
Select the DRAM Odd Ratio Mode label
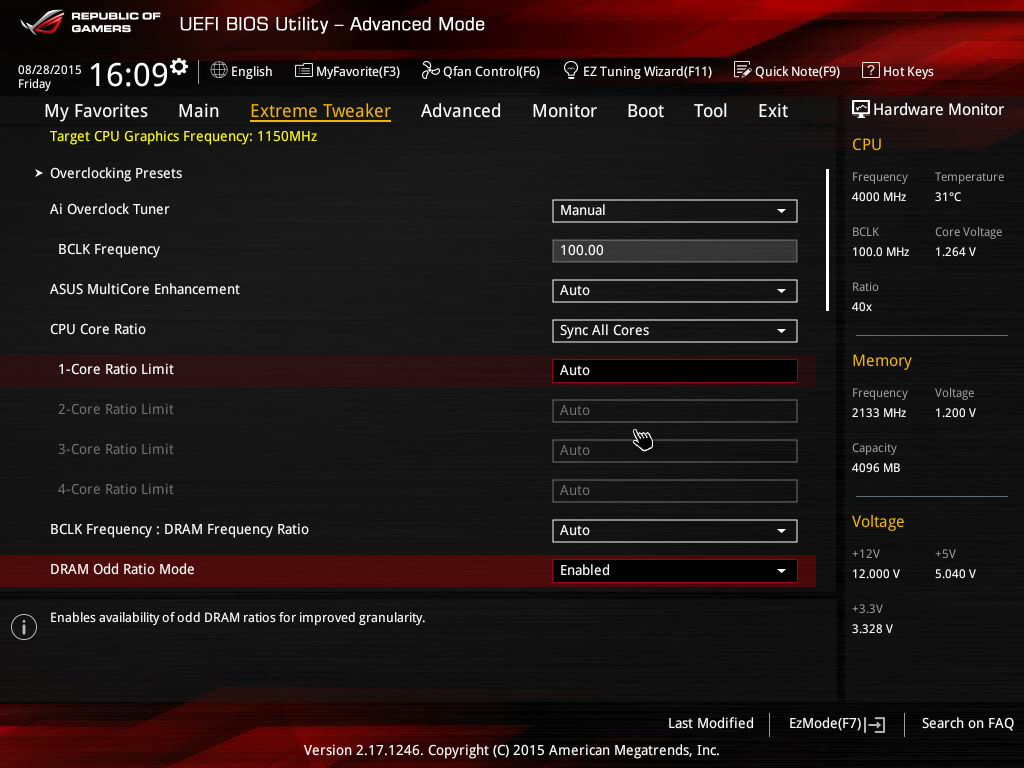[x=122, y=569]
